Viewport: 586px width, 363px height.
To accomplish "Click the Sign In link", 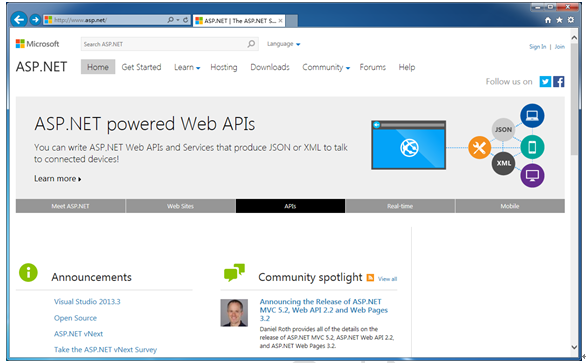I will click(537, 47).
